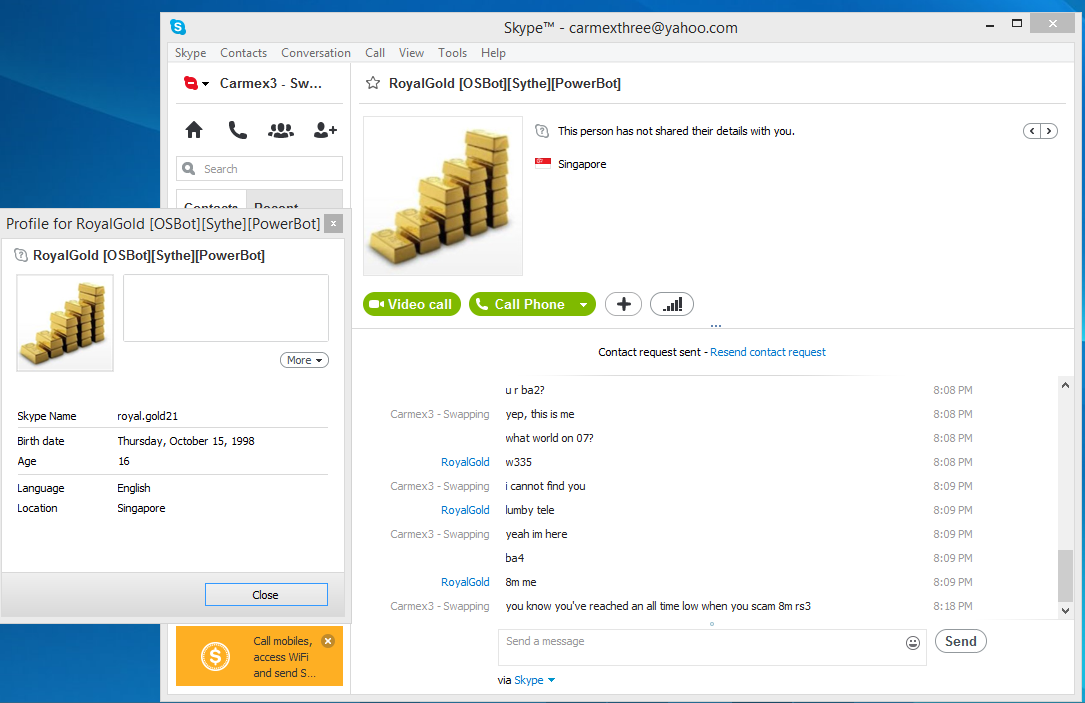Click the create group icon
Image resolution: width=1085 pixels, height=703 pixels.
(x=281, y=129)
